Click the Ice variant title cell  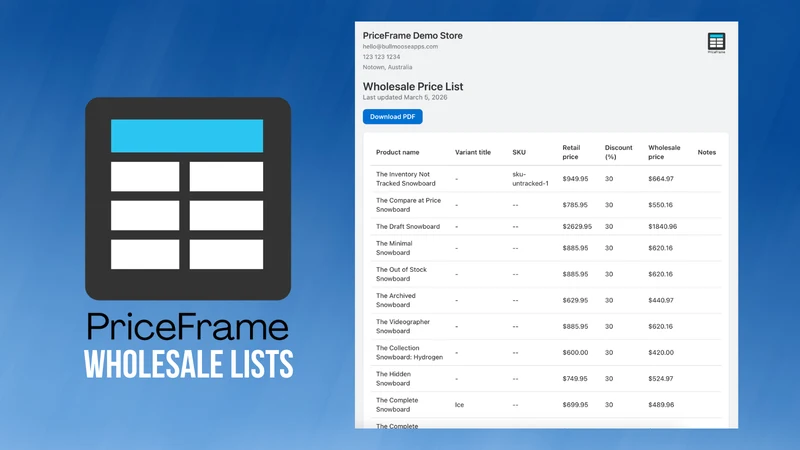[x=459, y=405]
